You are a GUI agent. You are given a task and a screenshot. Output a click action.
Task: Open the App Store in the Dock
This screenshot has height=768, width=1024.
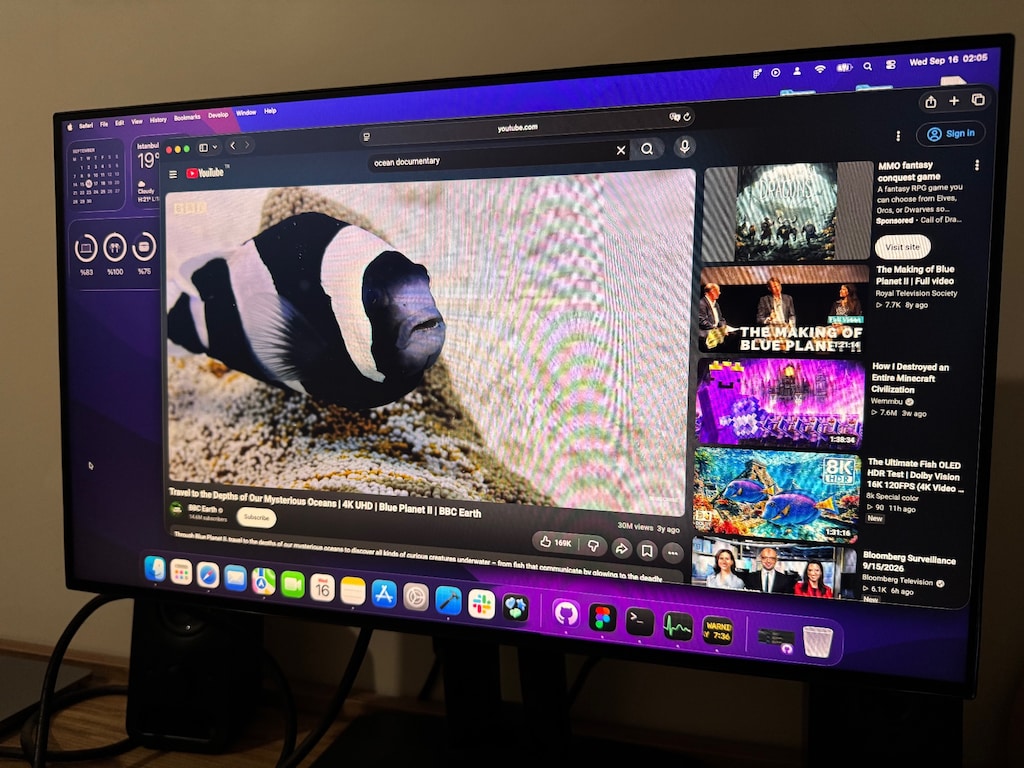[384, 594]
